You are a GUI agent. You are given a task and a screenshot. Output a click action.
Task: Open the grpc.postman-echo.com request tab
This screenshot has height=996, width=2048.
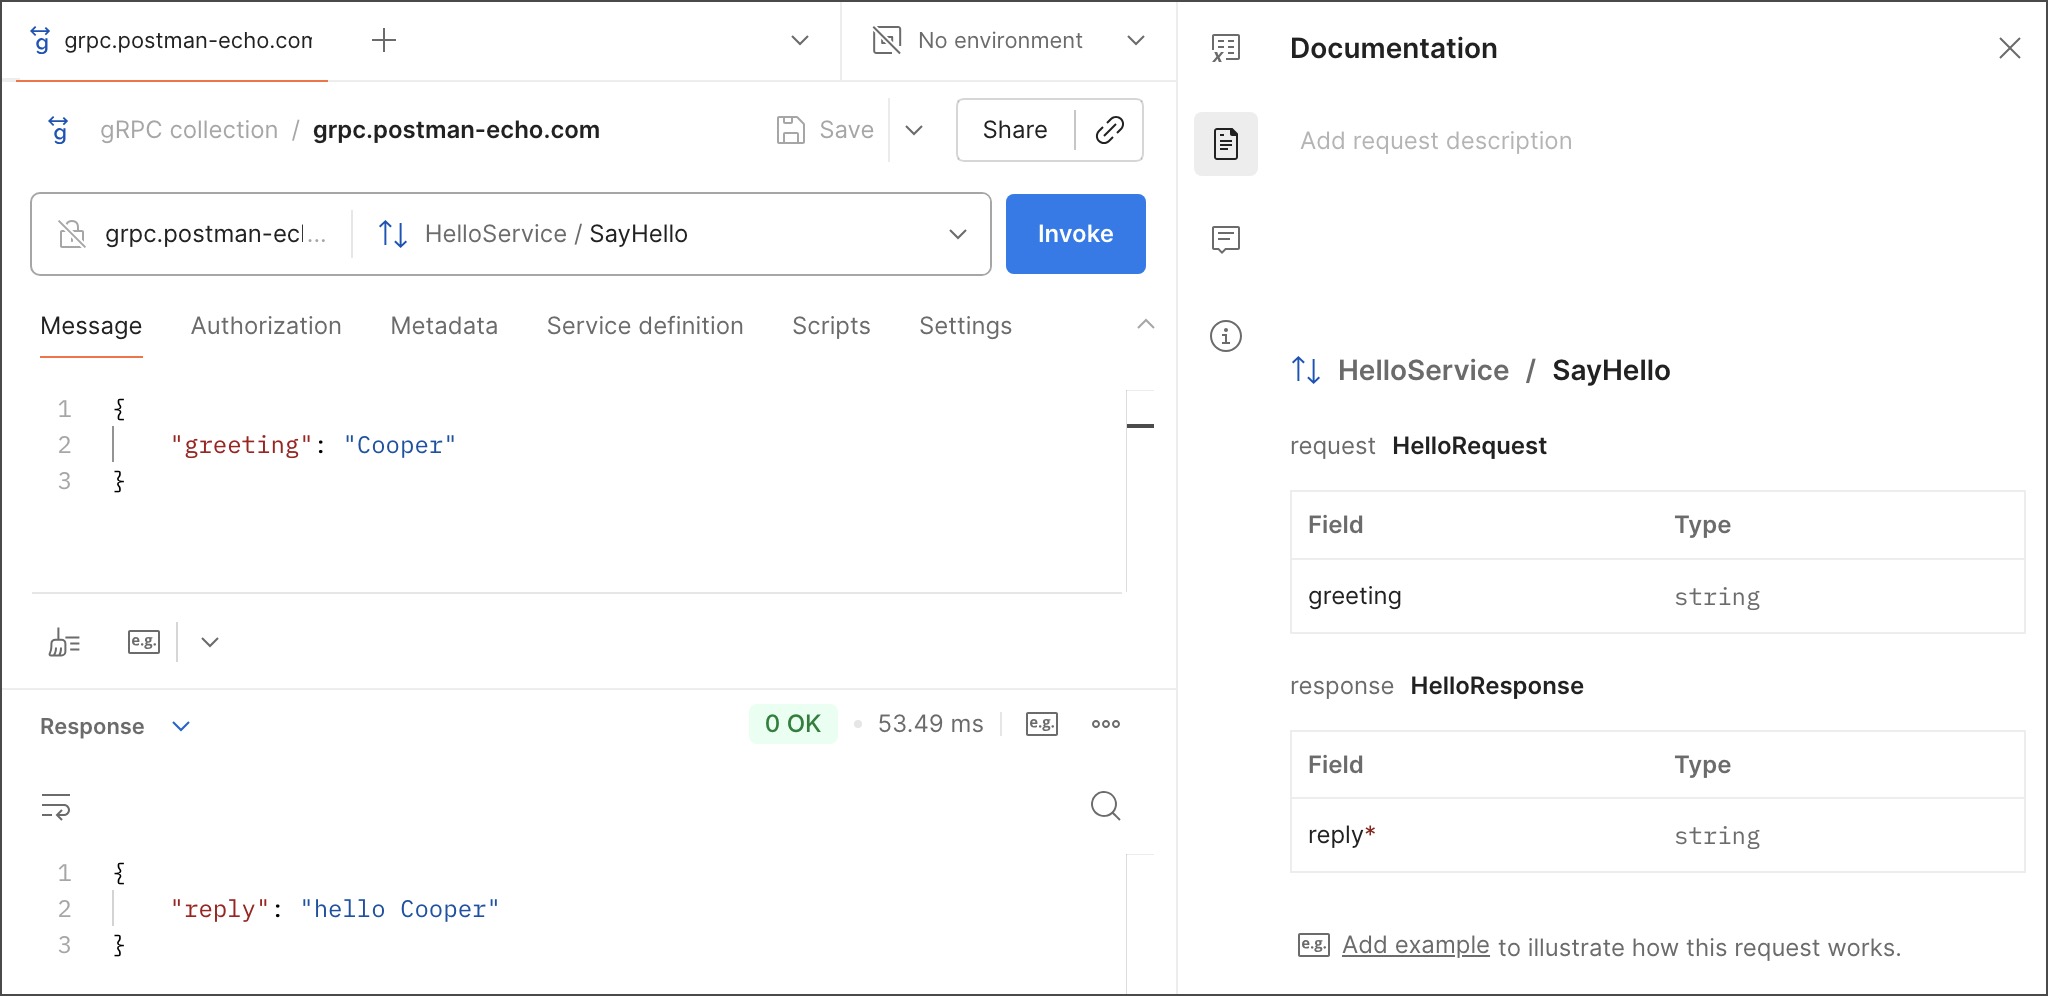[x=172, y=41]
